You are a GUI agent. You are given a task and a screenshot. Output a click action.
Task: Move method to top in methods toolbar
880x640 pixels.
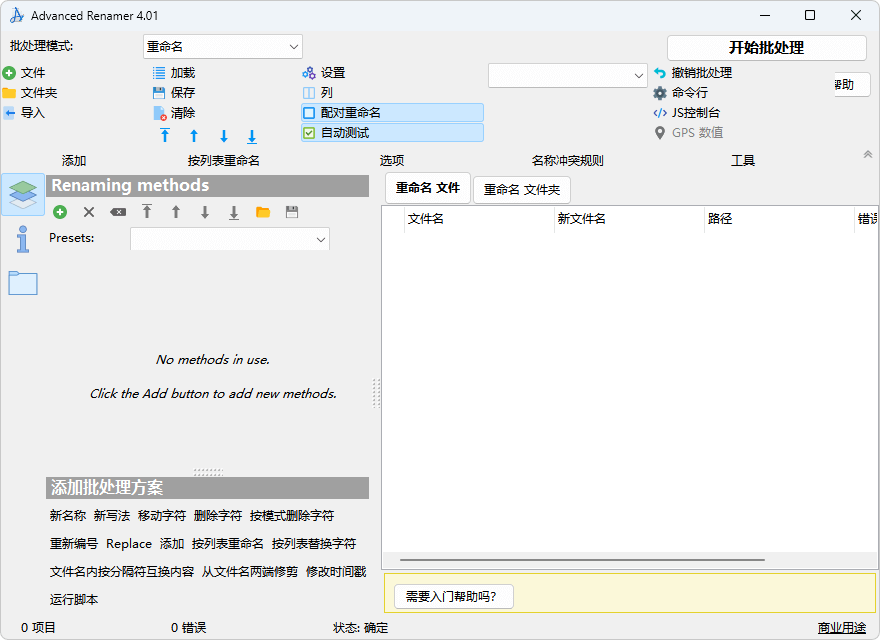coord(147,212)
